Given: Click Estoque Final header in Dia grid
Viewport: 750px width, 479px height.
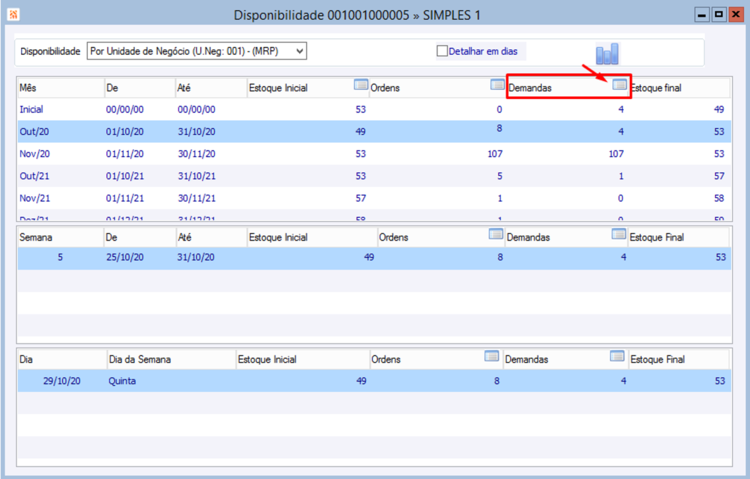Looking at the screenshot, I should (678, 359).
